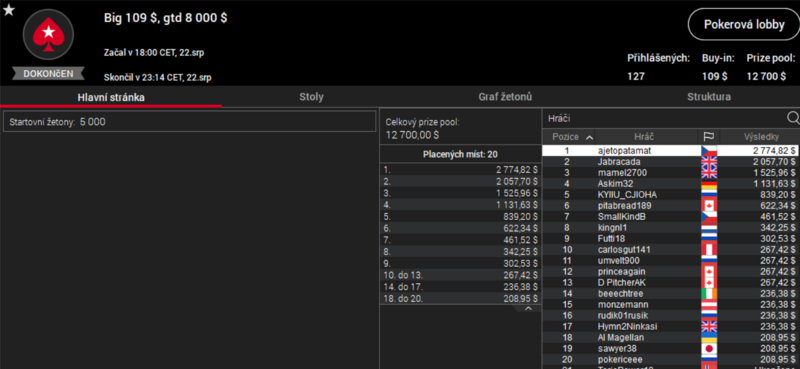The image size is (800, 369).
Task: Click the favorite star icon
Action: tap(9, 10)
